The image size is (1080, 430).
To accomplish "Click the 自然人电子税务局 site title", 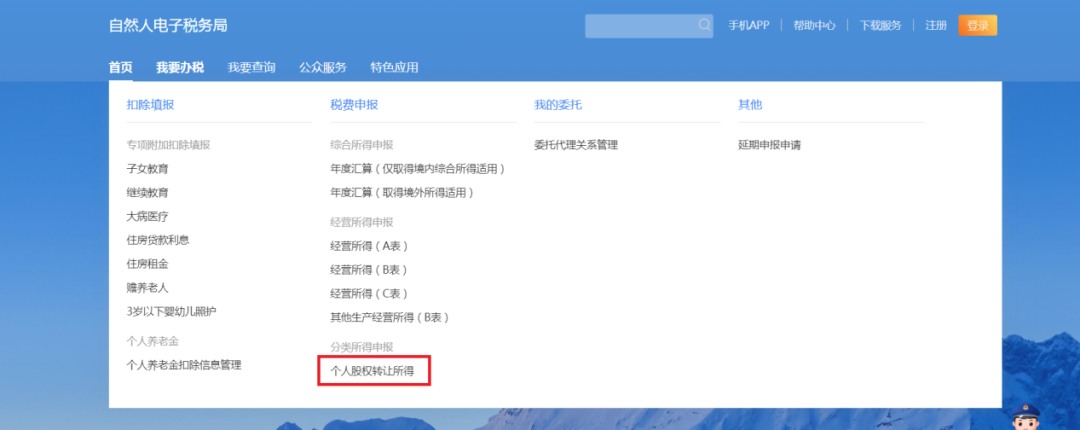I will point(168,25).
